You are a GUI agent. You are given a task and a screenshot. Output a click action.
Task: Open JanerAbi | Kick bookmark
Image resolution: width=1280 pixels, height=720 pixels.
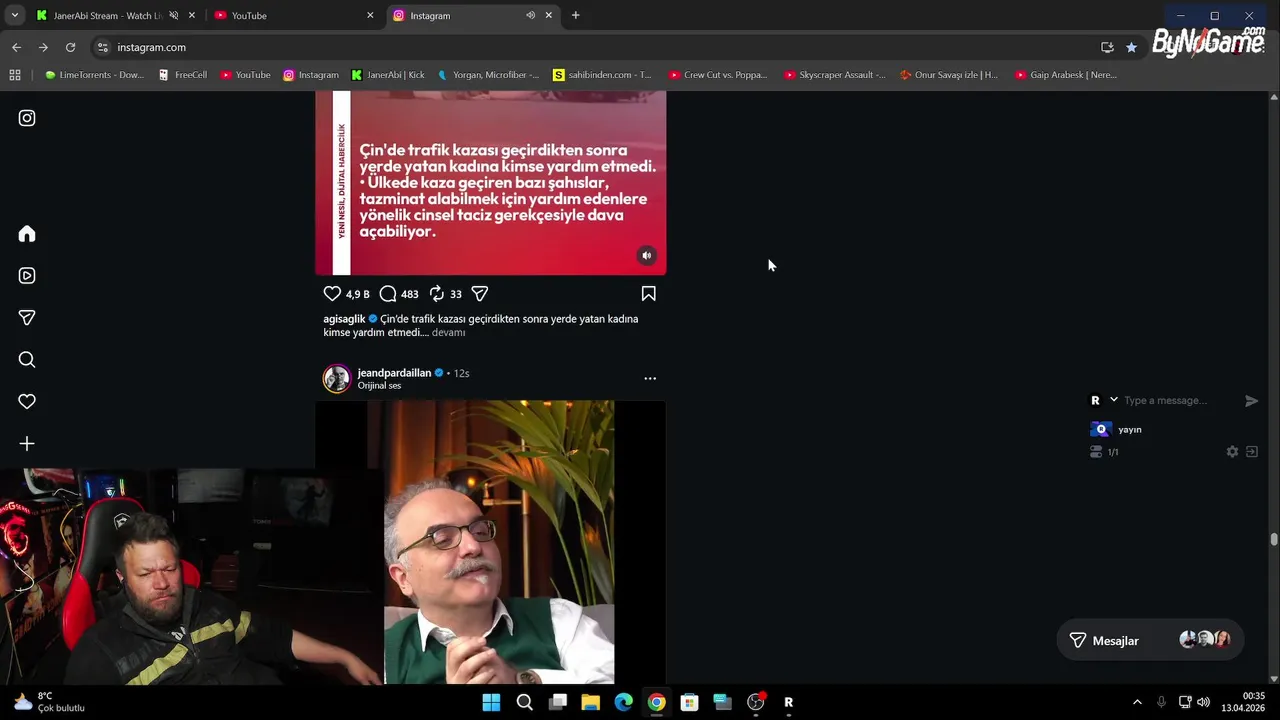(388, 75)
